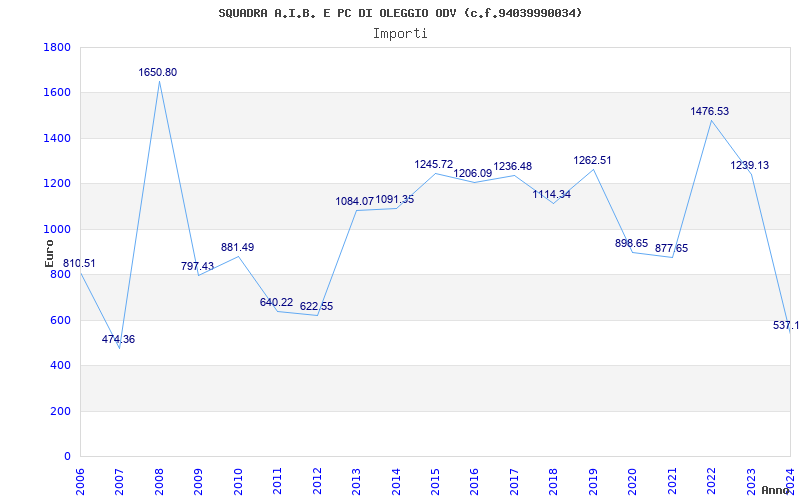This screenshot has width=800, height=500.
Task: Click the 1245.72 data label
Action: coord(434,165)
